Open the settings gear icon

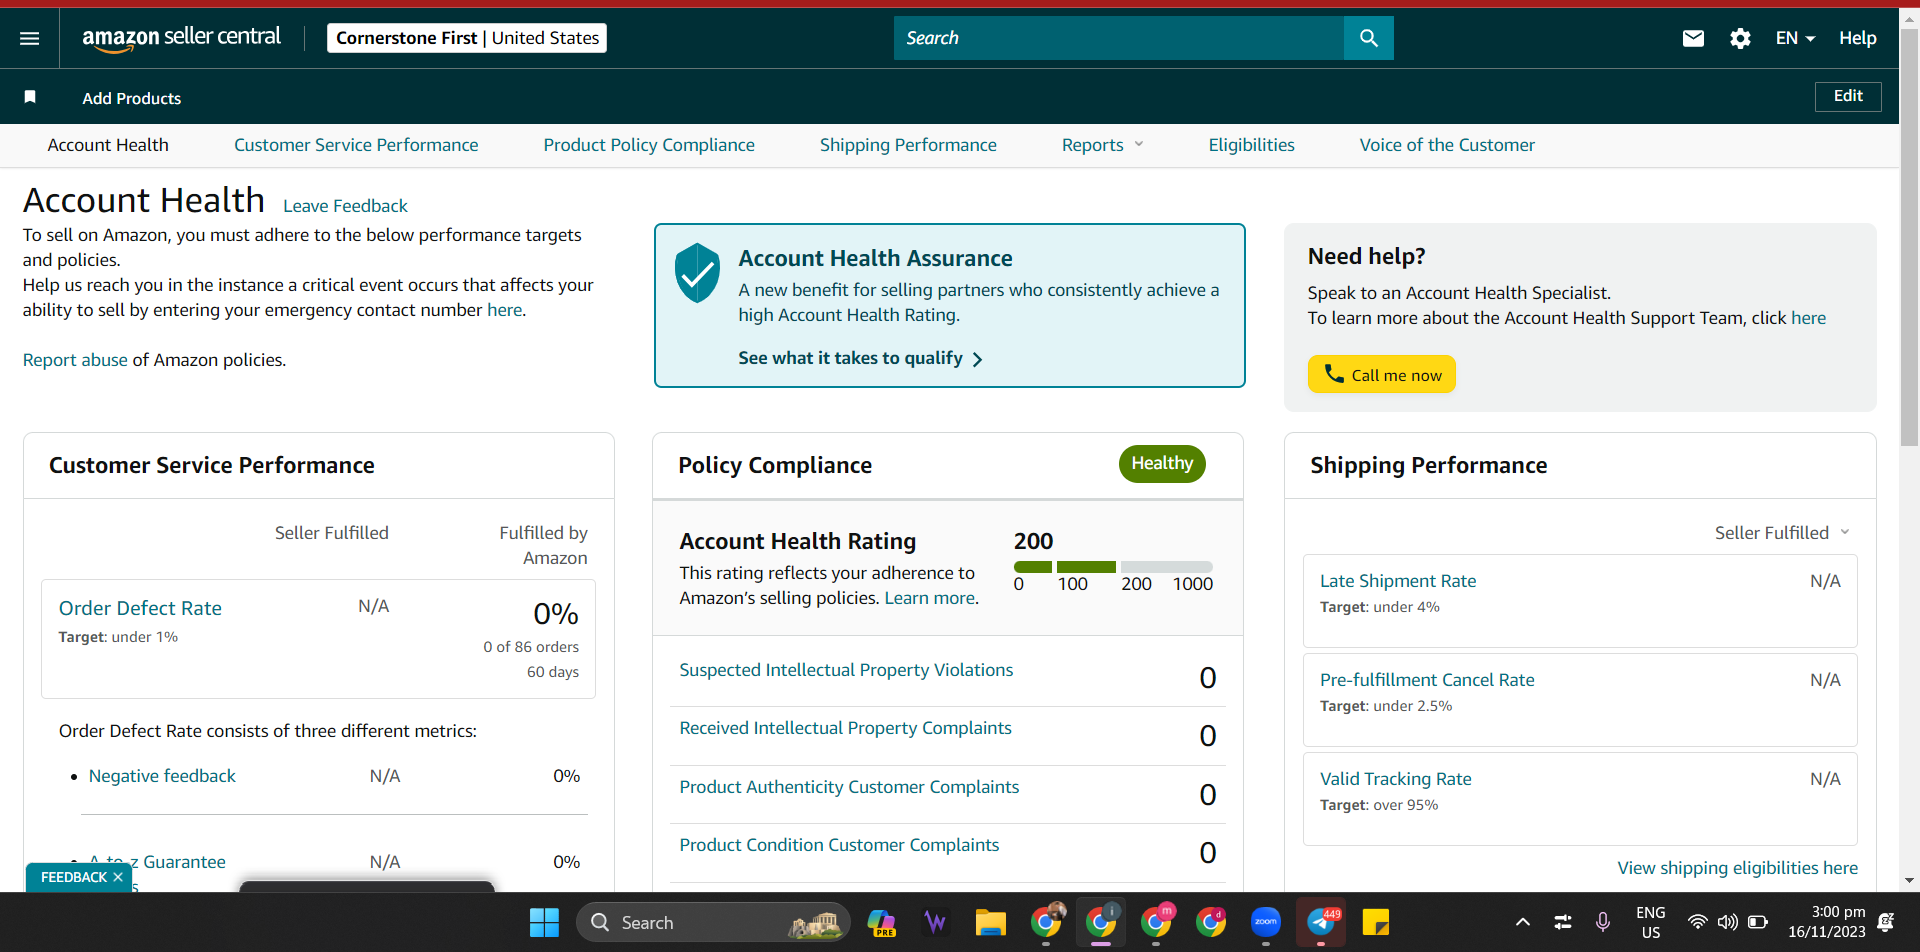point(1740,38)
